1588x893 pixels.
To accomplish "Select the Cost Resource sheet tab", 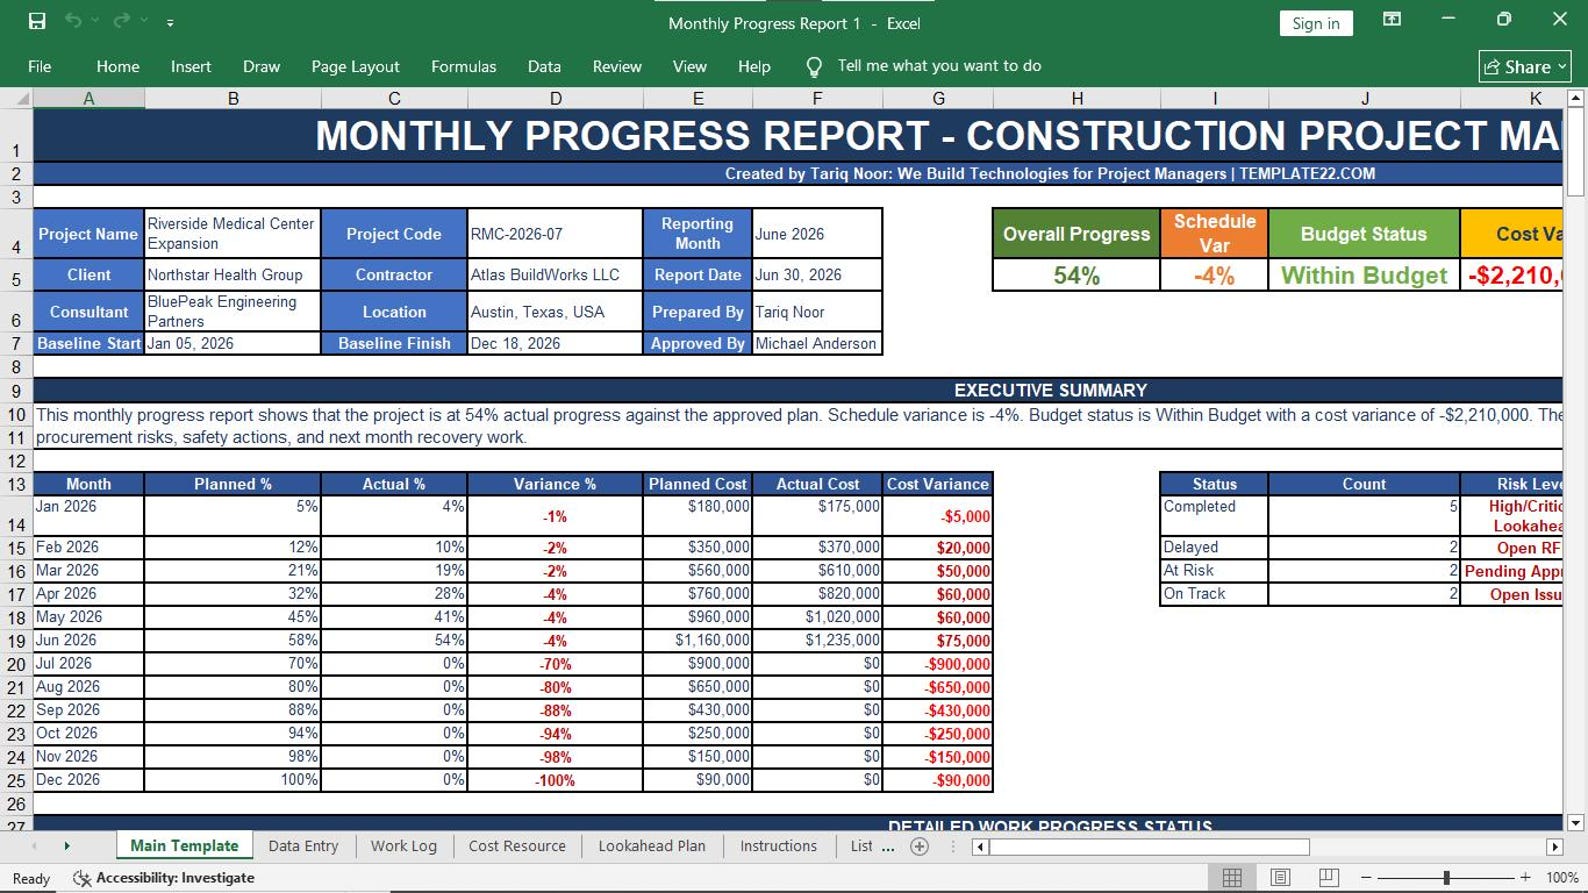I will tap(517, 846).
